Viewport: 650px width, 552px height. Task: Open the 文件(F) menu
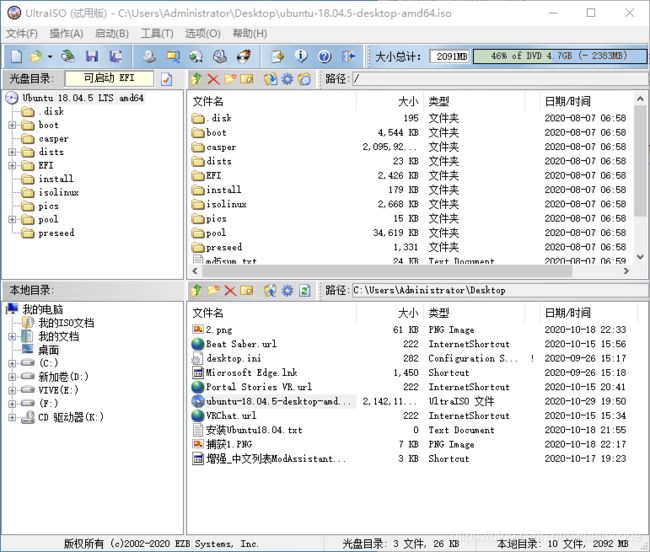[22, 34]
